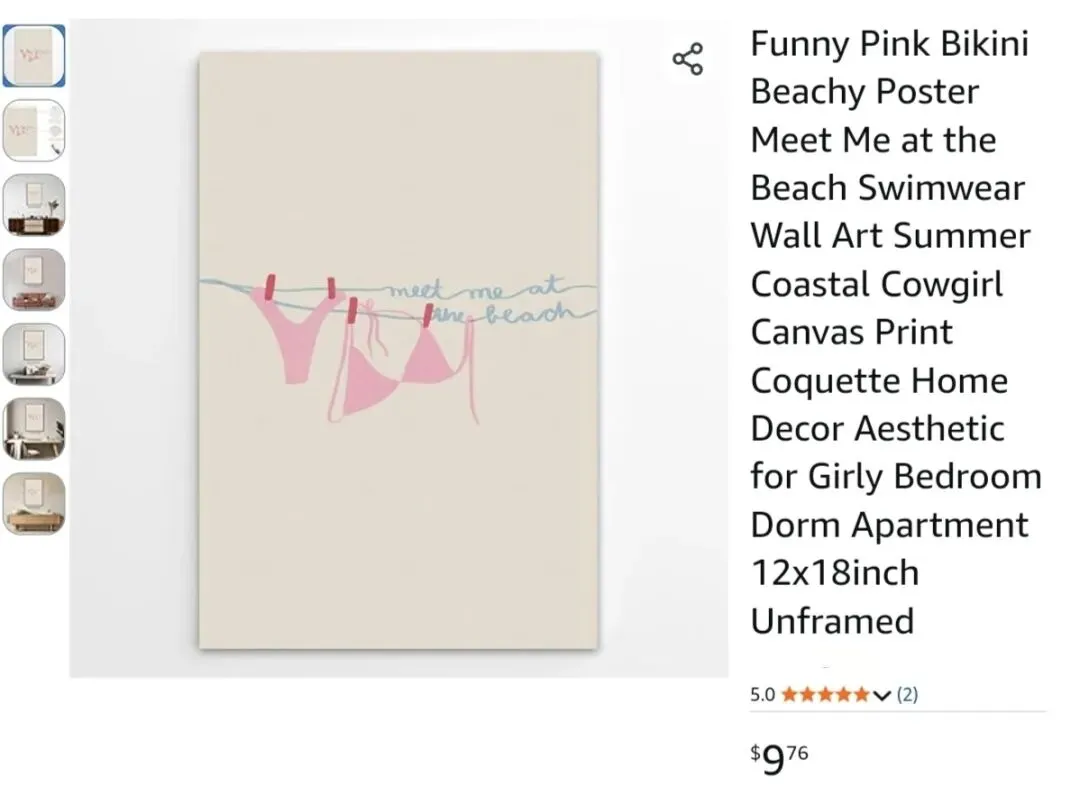Click the five orange rating stars

tap(825, 695)
